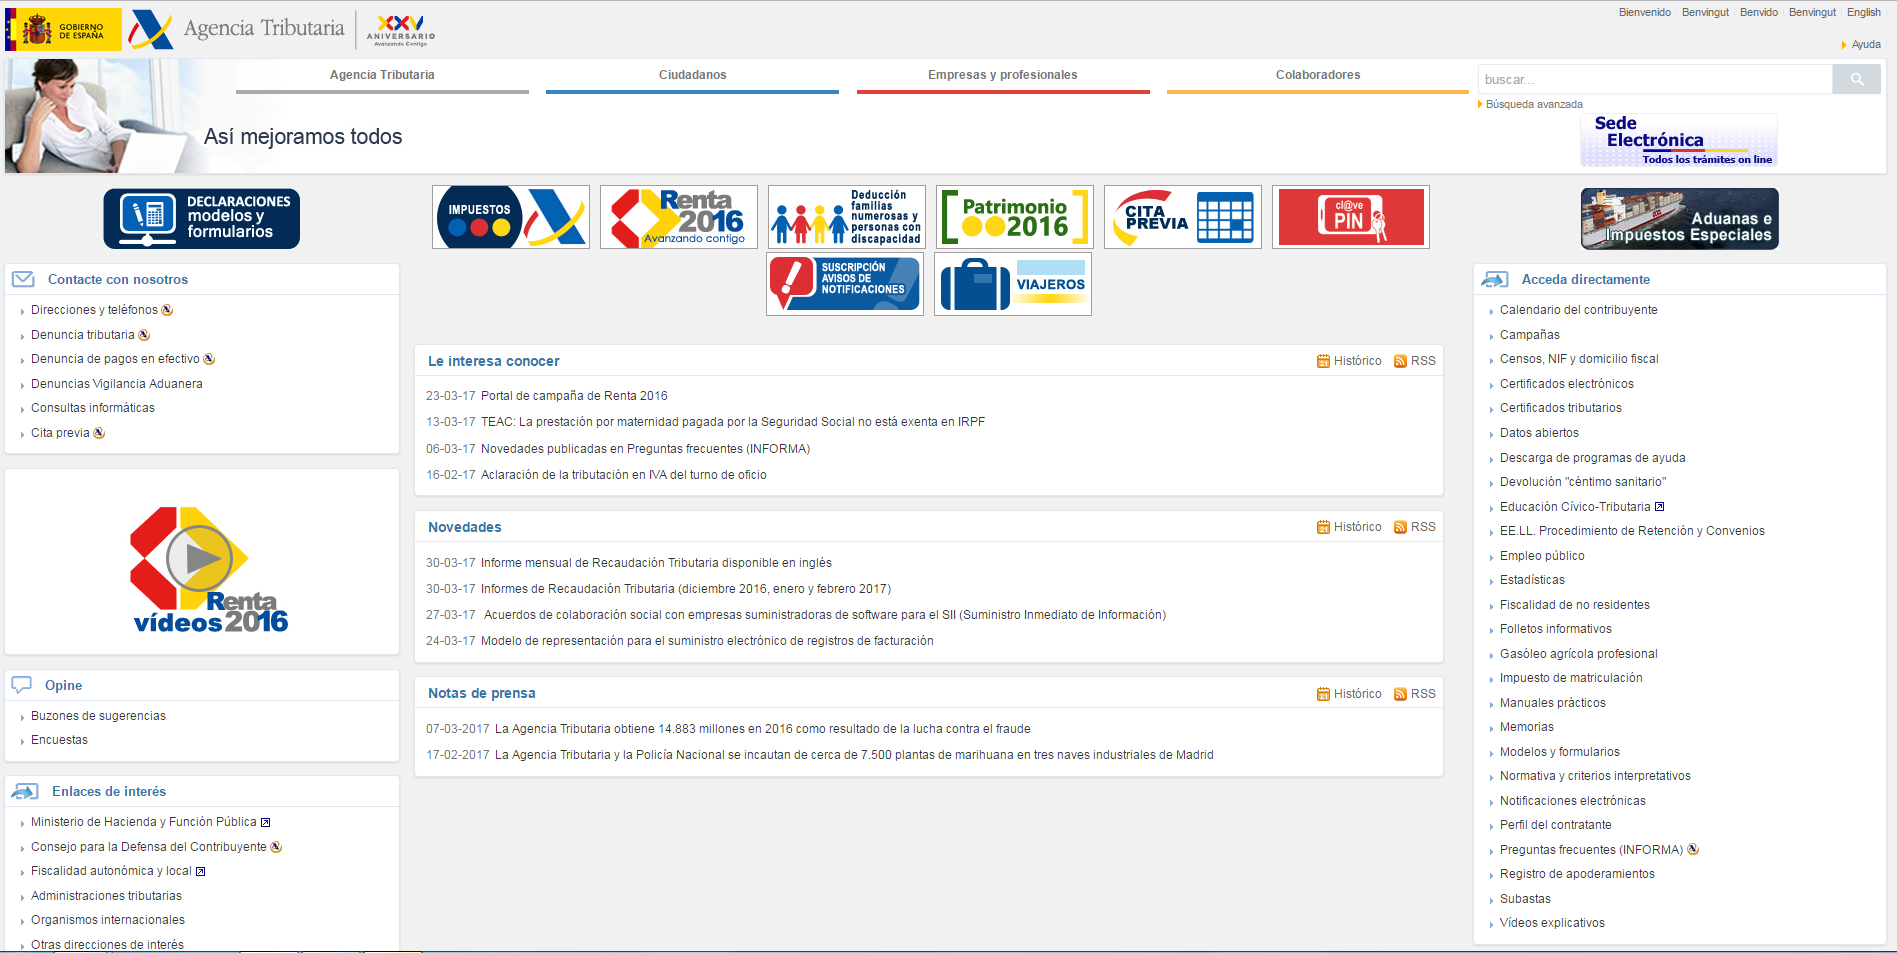The image size is (1897, 953).
Task: Open Vídeos explicativos link
Action: tap(1552, 923)
